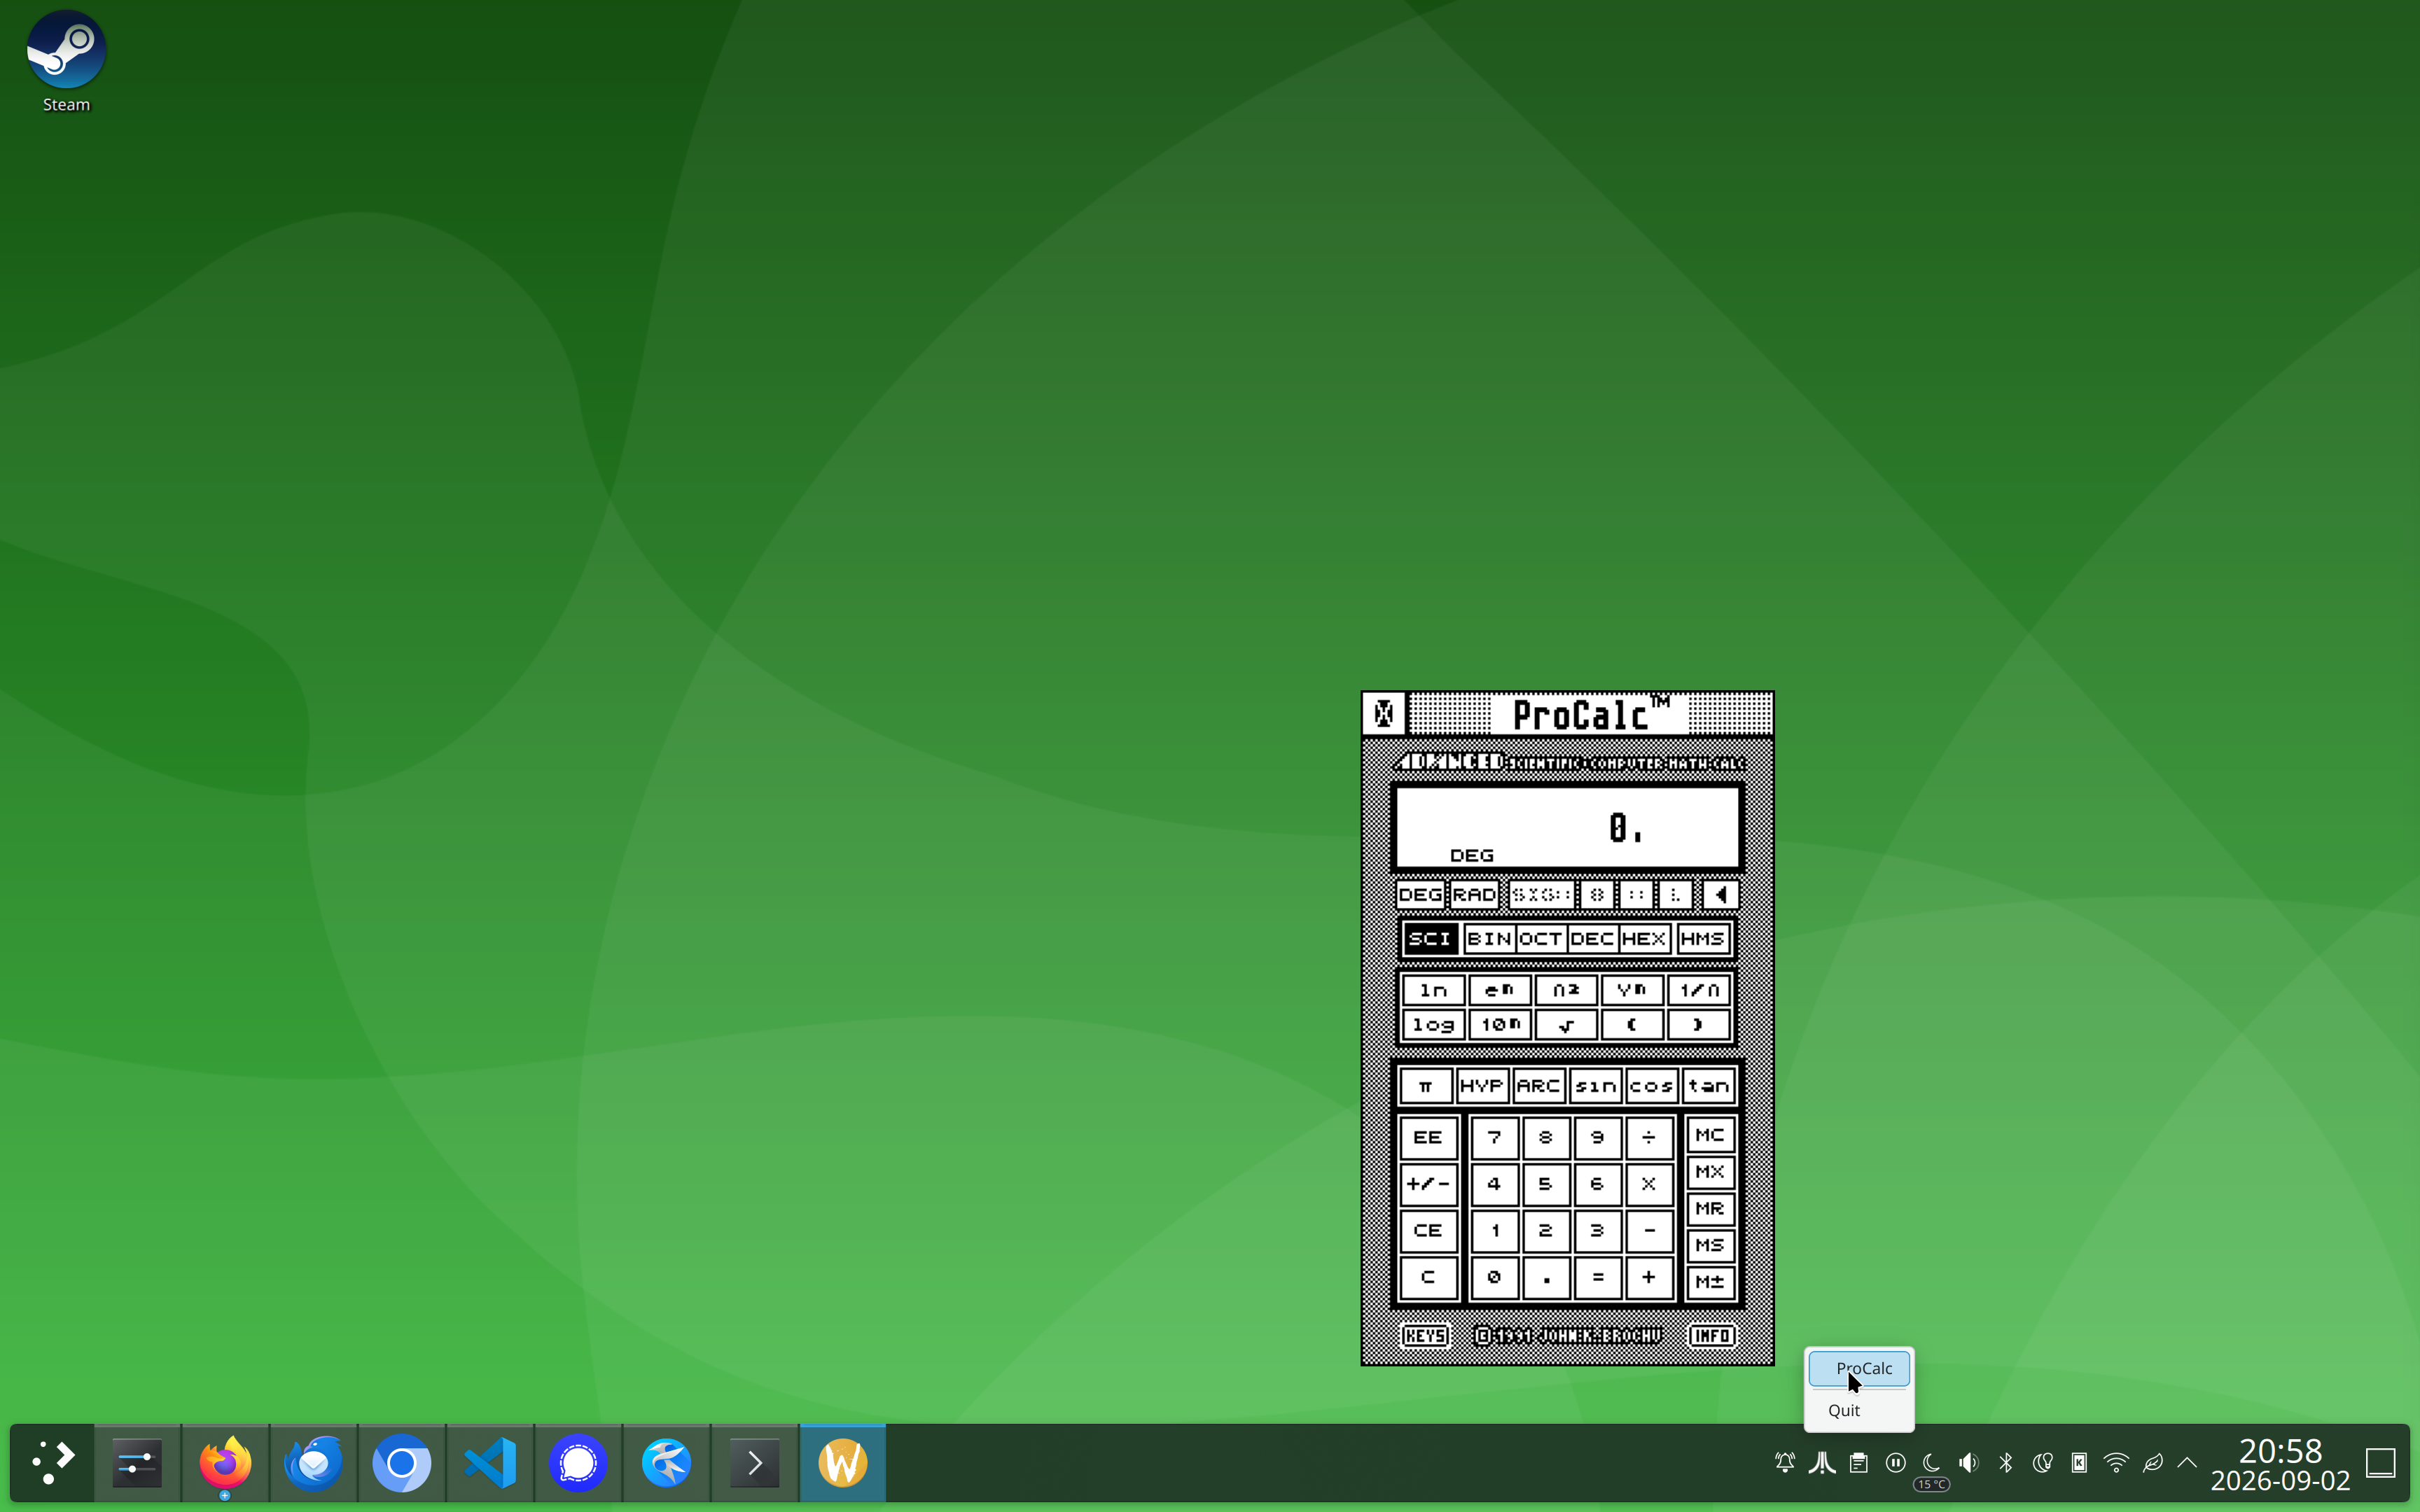
Task: Expand hidden system tray icons arrow
Action: [2187, 1463]
